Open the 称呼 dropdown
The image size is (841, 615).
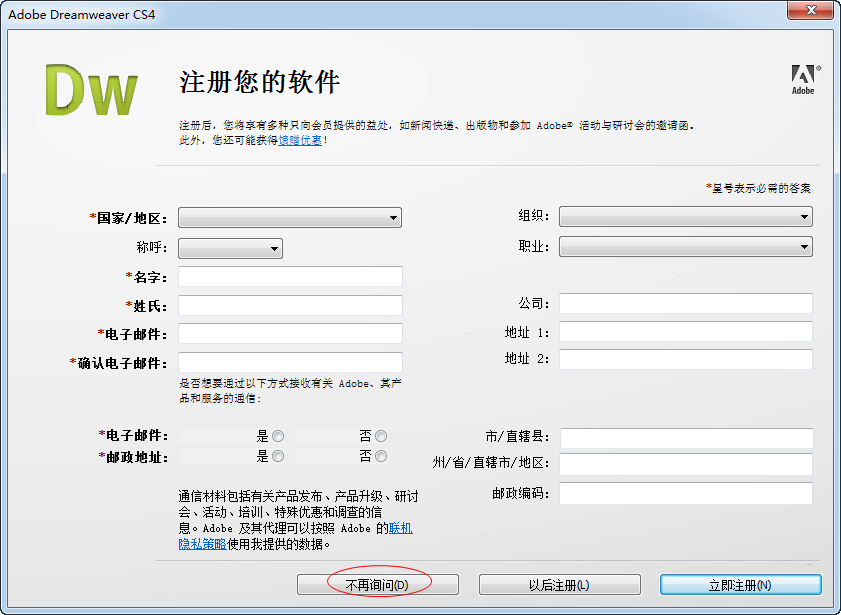(x=230, y=248)
